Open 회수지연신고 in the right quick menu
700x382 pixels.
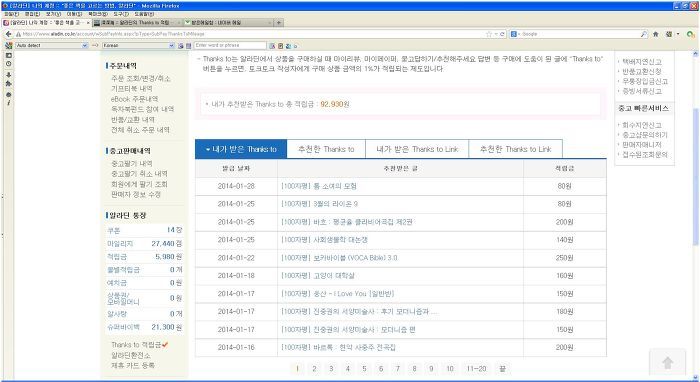coord(642,125)
